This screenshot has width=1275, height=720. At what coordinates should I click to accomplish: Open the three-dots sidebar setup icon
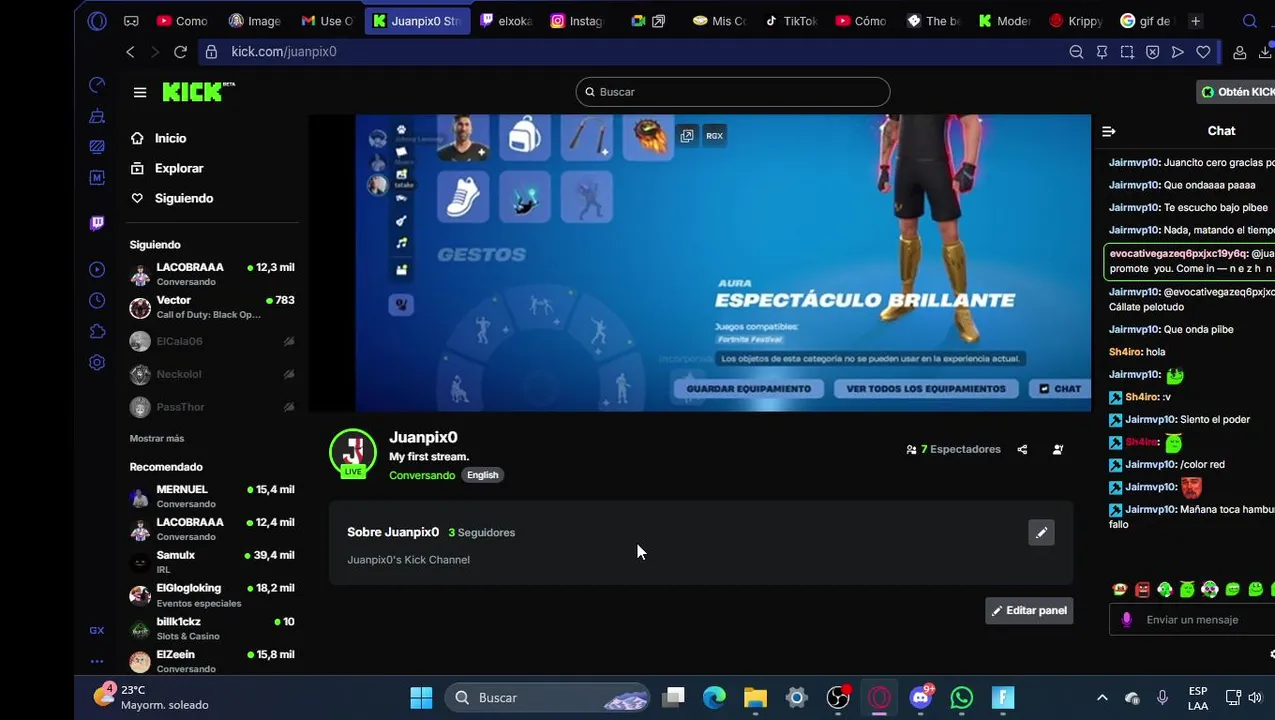coord(97,661)
